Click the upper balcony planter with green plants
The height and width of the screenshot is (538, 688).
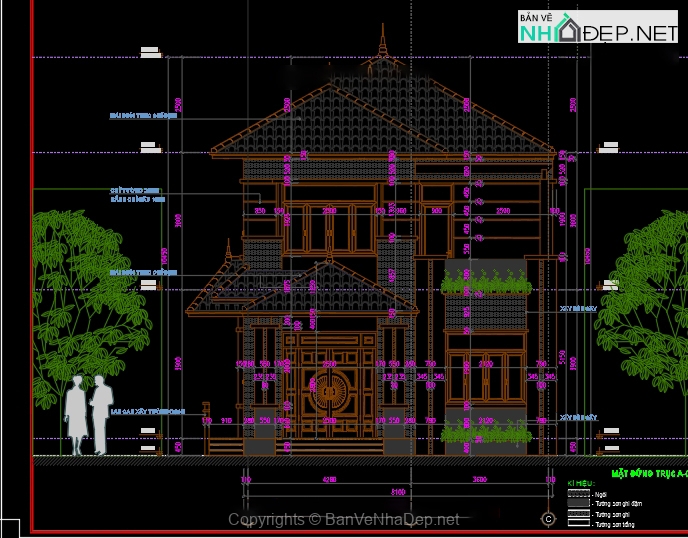point(485,284)
